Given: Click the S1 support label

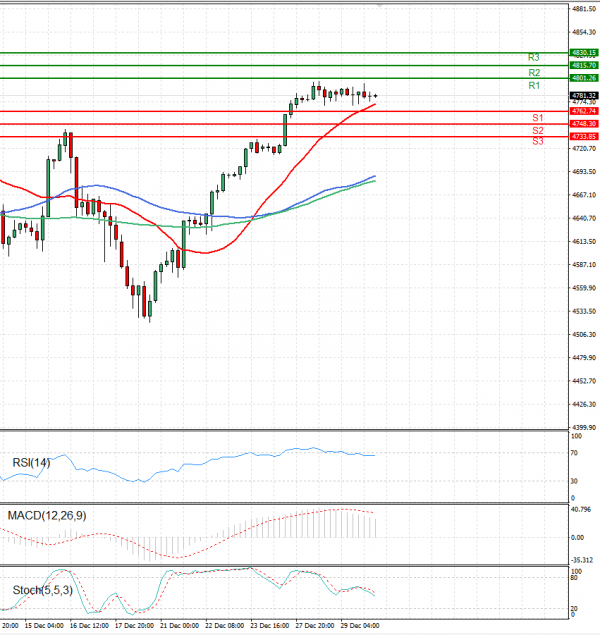Looking at the screenshot, I should [x=538, y=118].
